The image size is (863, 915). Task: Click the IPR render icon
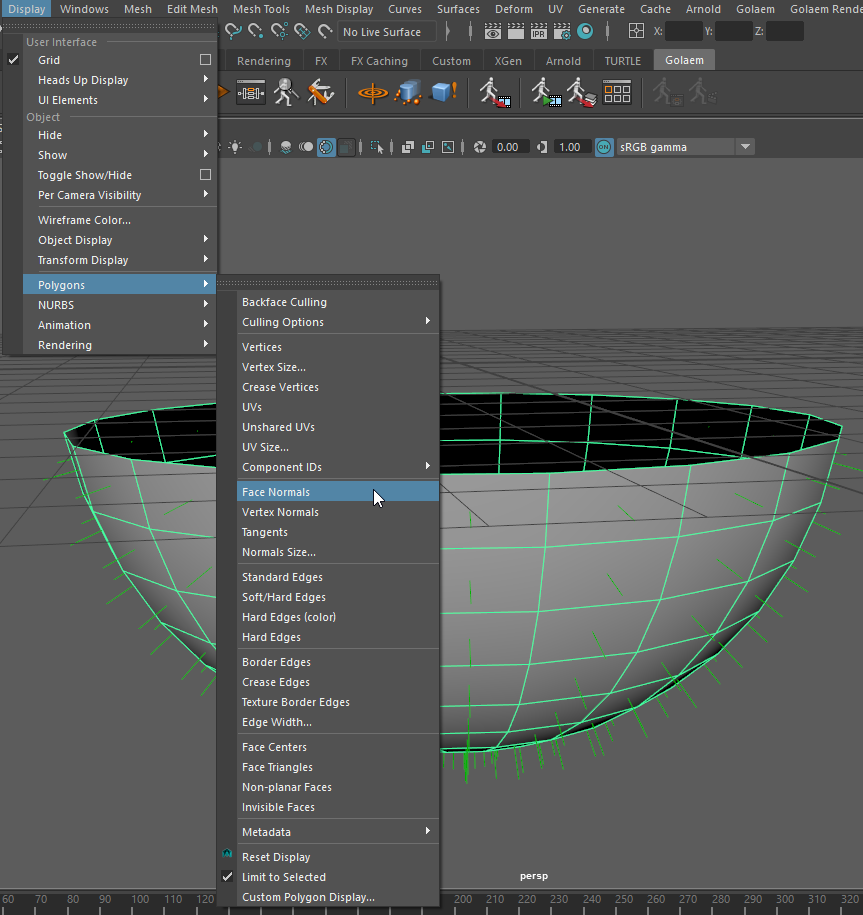[x=538, y=32]
